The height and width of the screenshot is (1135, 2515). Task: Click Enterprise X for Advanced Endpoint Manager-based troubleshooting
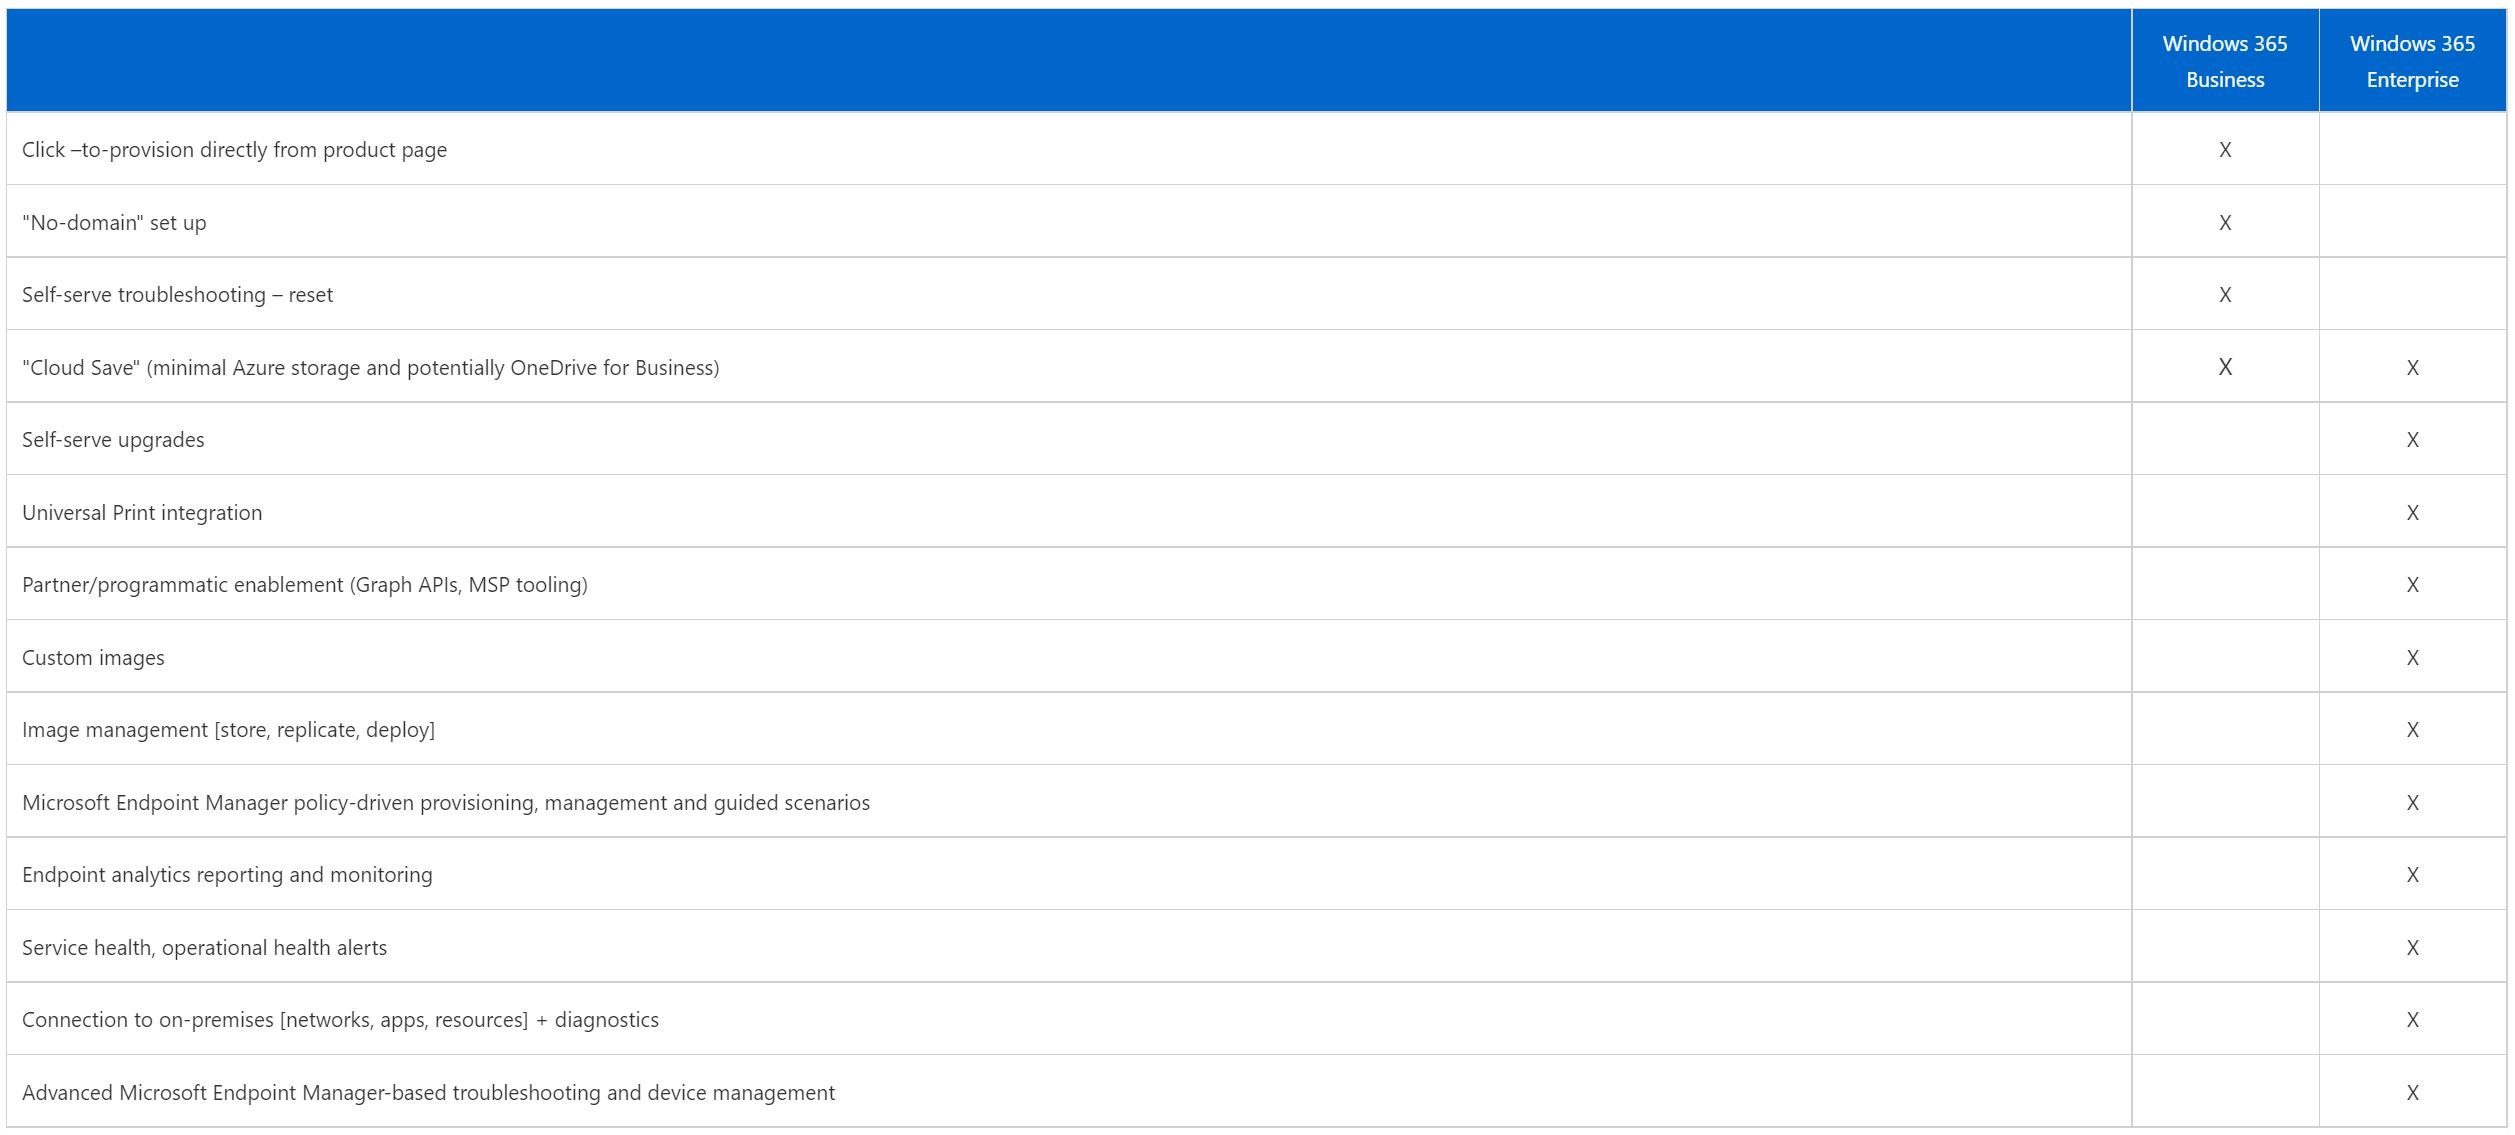click(x=2412, y=1093)
